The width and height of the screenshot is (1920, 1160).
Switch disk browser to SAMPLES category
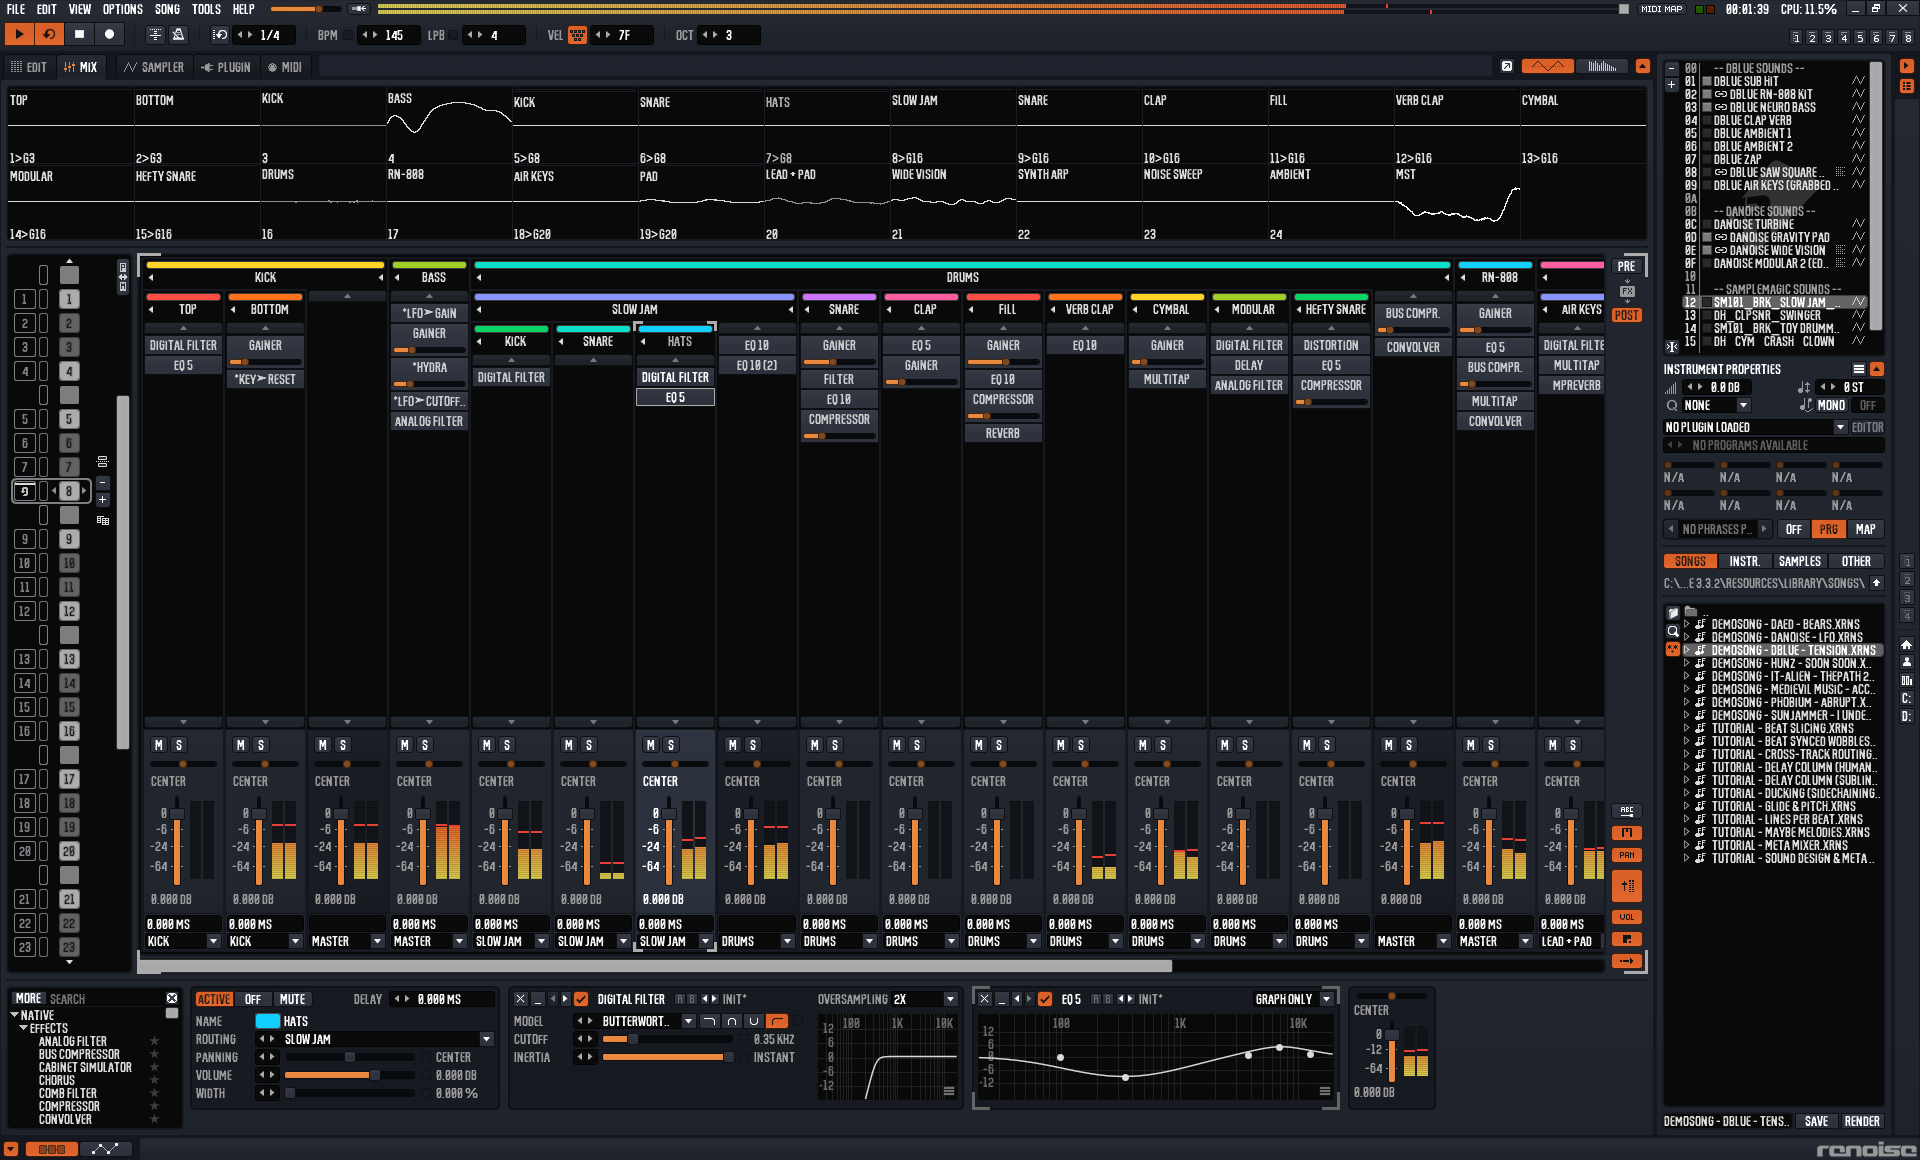coord(1800,561)
